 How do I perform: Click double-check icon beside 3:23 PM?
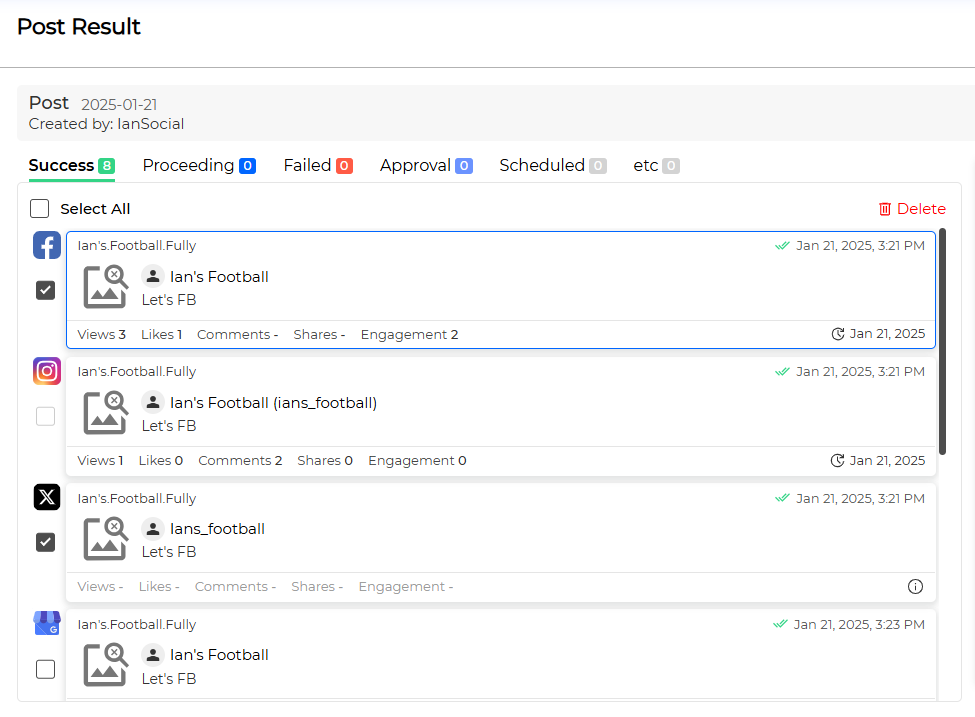(780, 624)
